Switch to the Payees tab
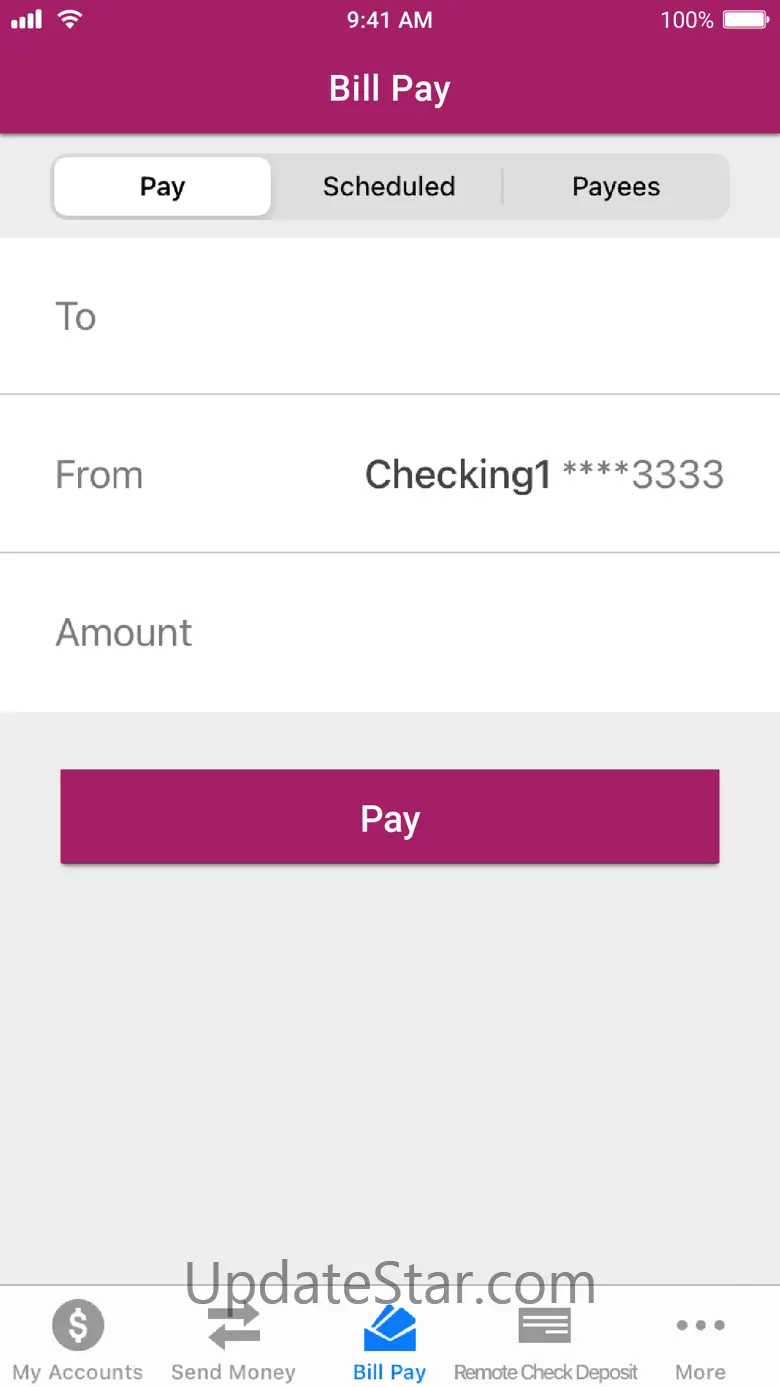This screenshot has height=1387, width=780. coord(616,187)
